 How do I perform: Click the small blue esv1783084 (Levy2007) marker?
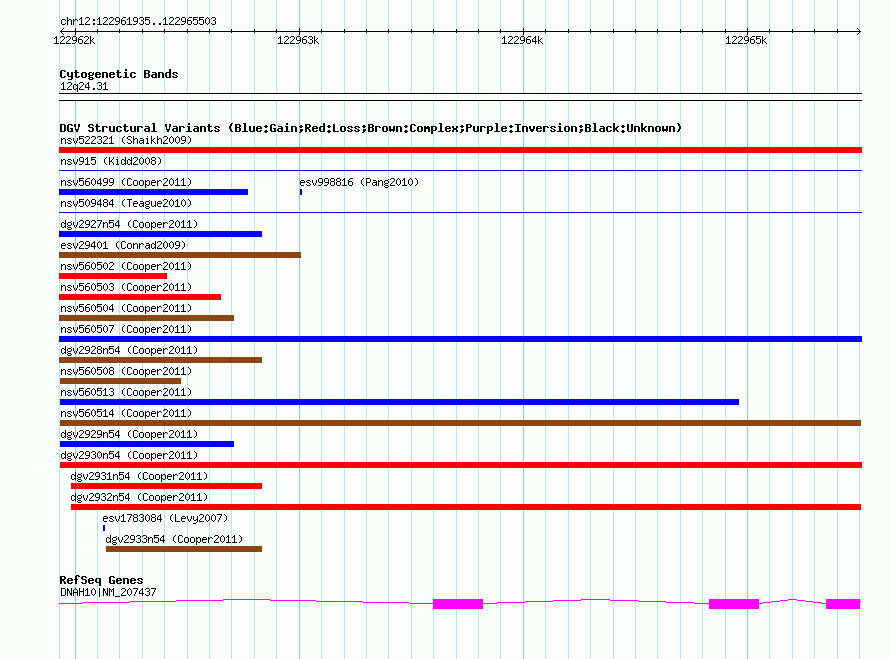pyautogui.click(x=104, y=528)
